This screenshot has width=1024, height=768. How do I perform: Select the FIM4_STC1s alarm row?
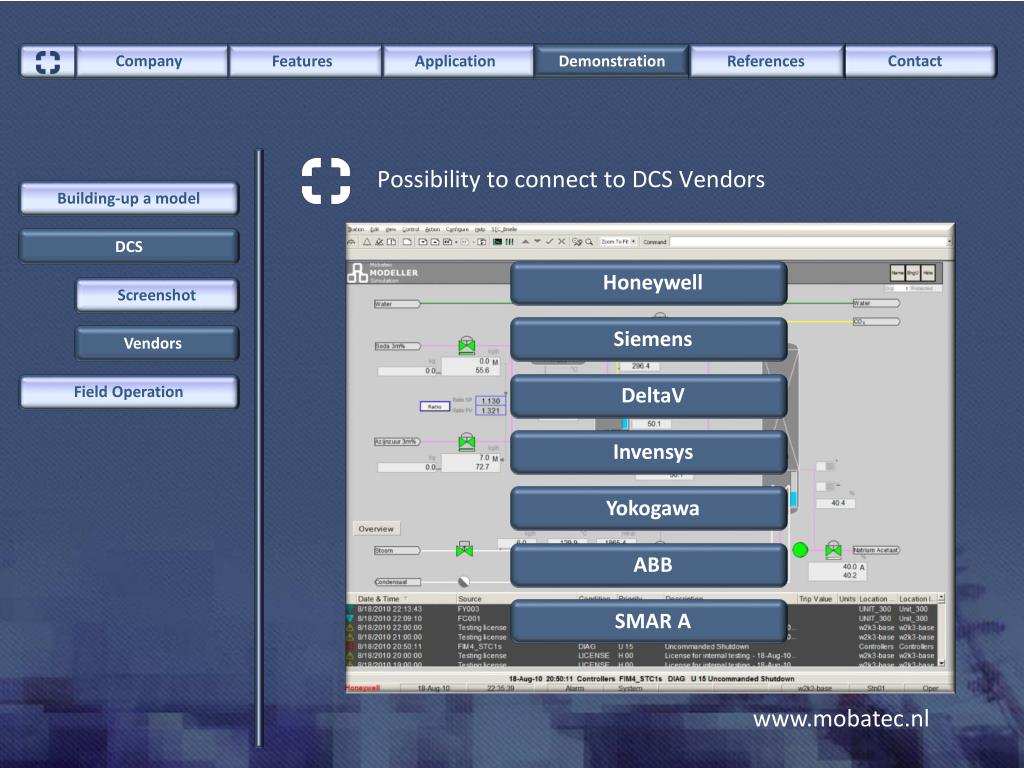point(643,647)
